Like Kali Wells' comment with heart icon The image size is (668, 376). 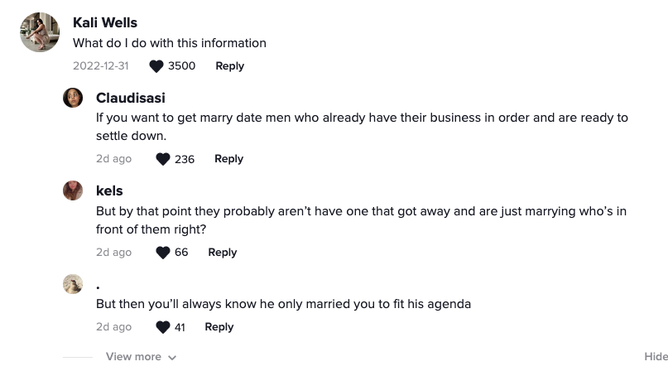(x=156, y=66)
